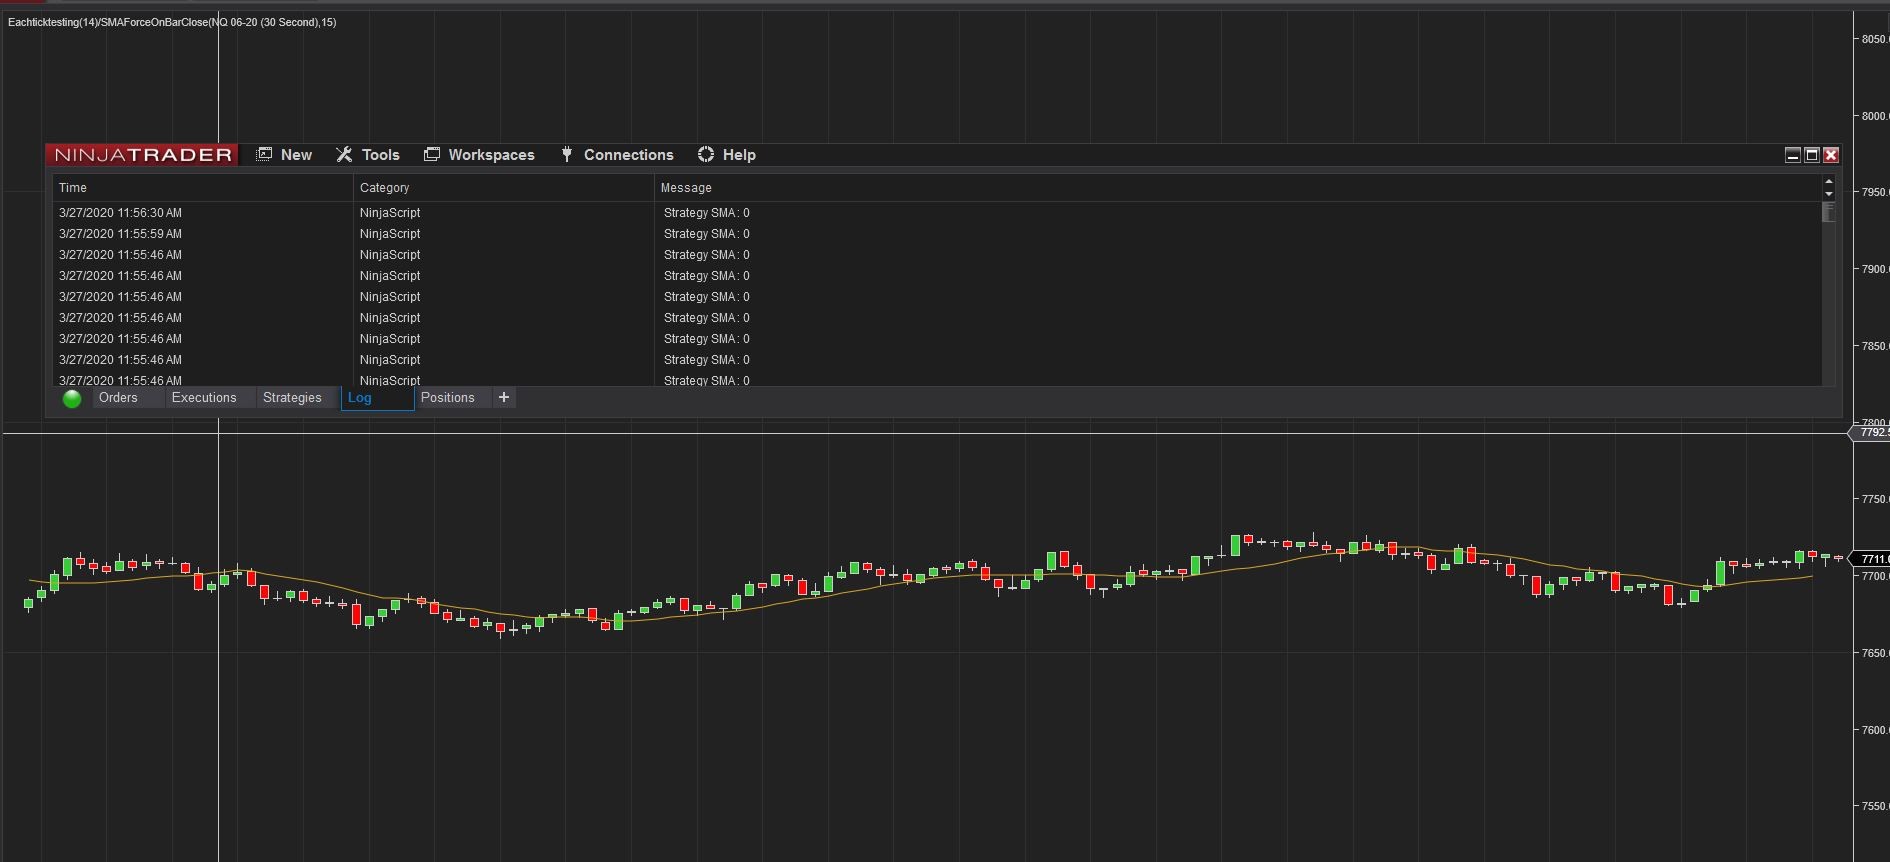Click the log scrollbar down arrow

[x=1829, y=193]
